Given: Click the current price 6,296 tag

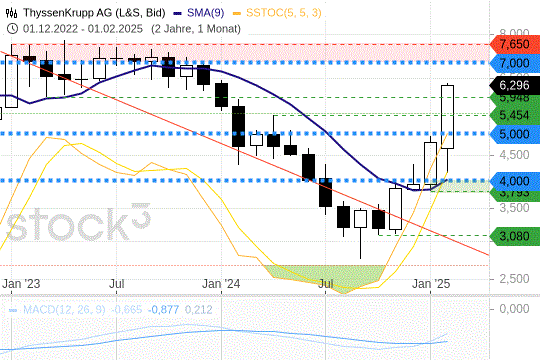Looking at the screenshot, I should (515, 85).
